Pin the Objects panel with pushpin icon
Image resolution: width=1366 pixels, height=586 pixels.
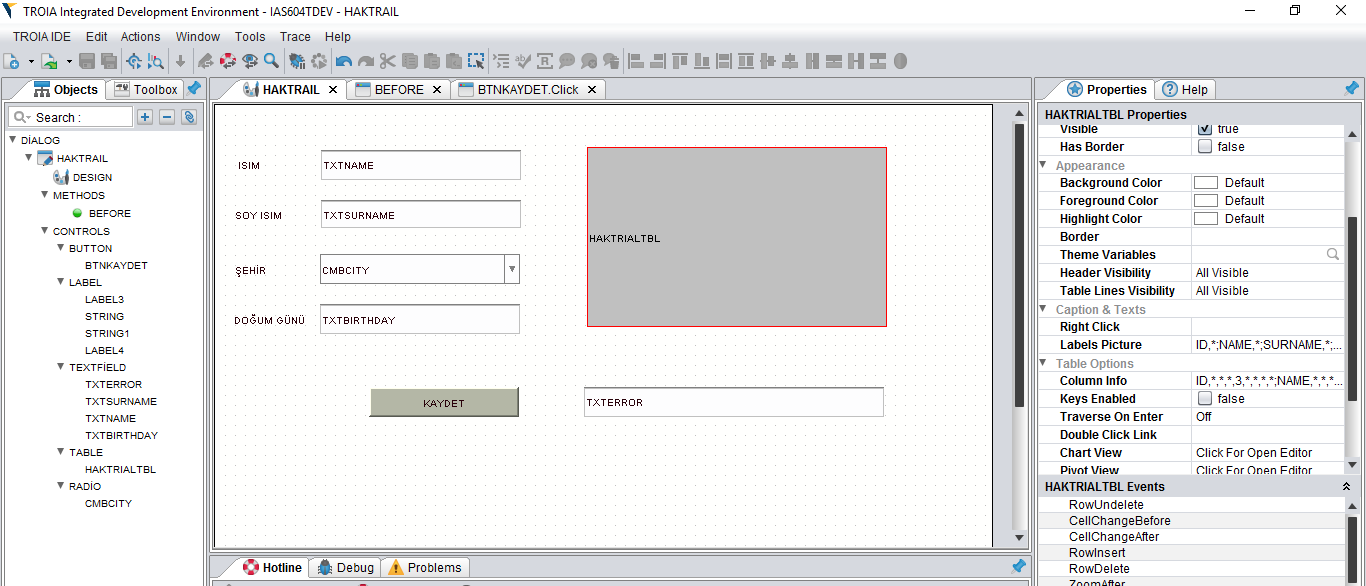coord(194,89)
